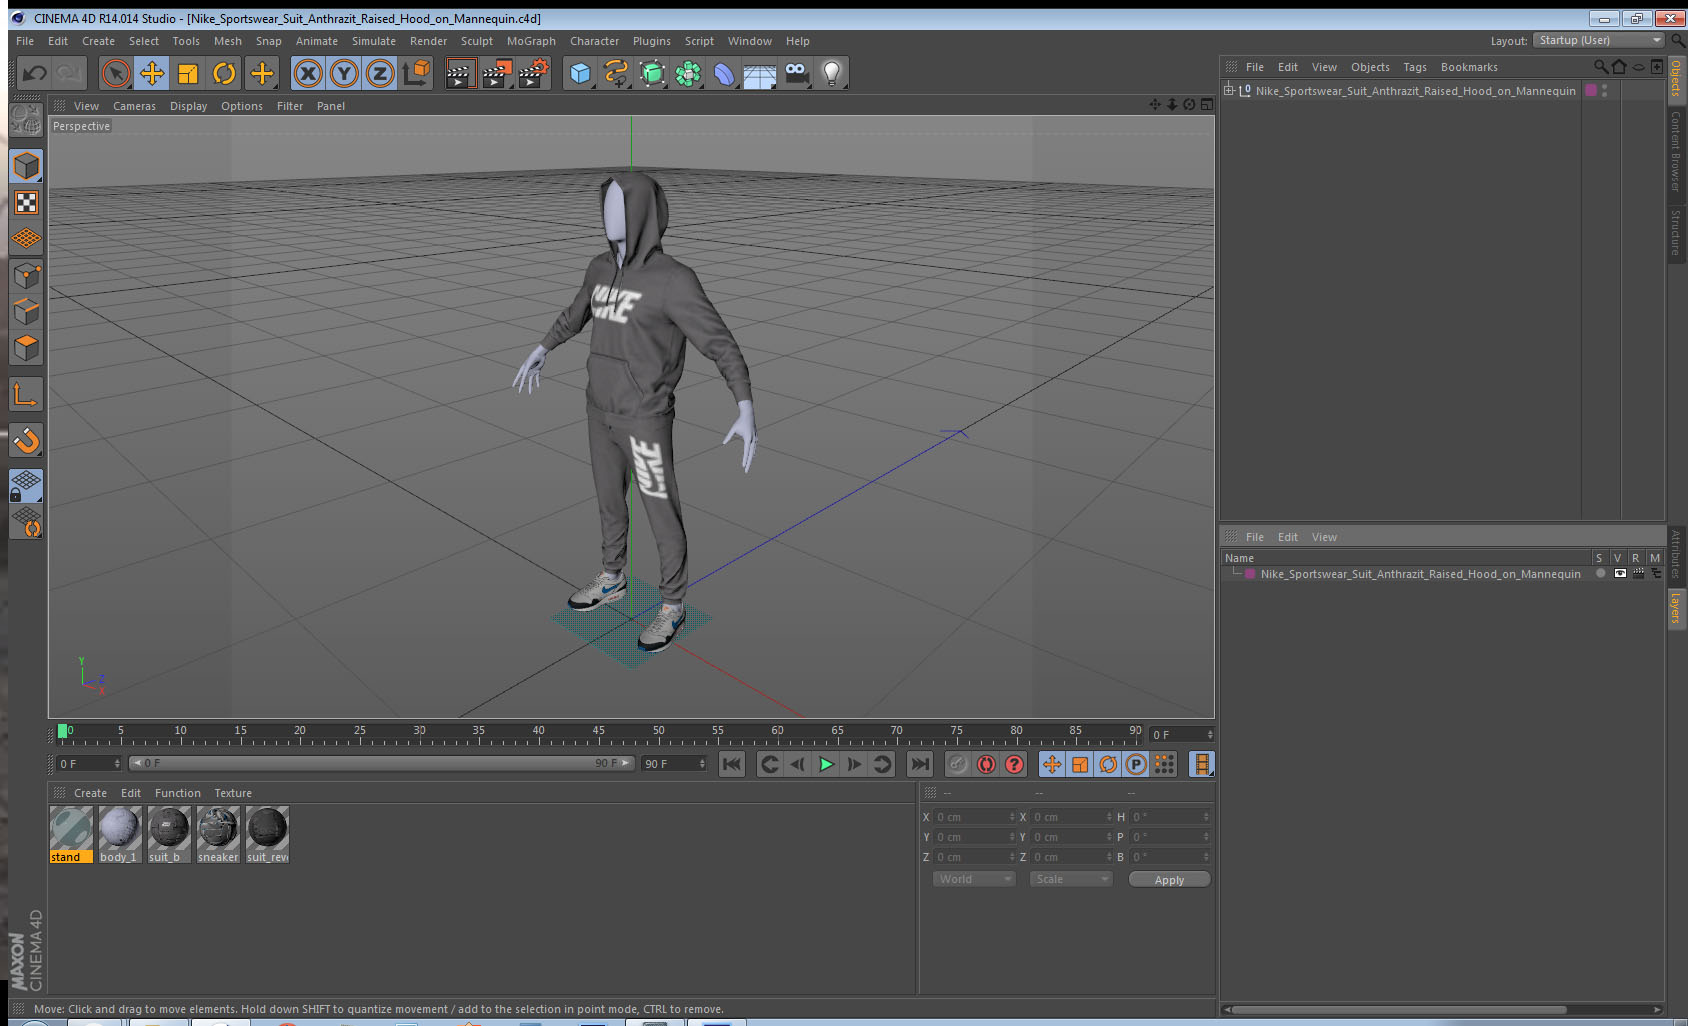Toggle Z axis lock
Image resolution: width=1688 pixels, height=1026 pixels.
coord(380,73)
